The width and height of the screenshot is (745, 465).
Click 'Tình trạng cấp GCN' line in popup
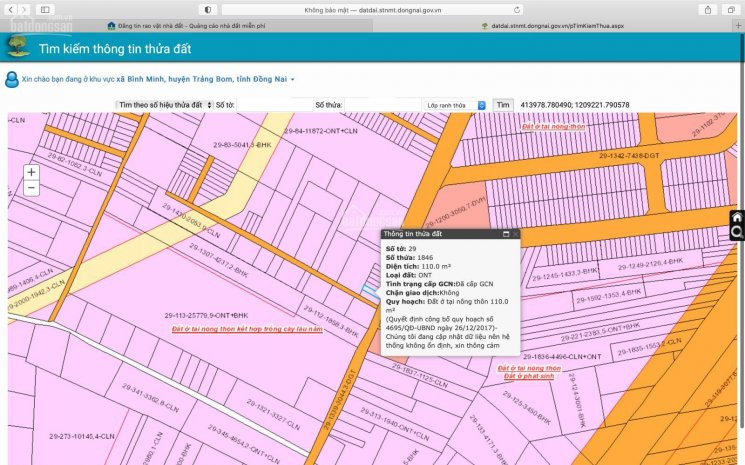(439, 284)
